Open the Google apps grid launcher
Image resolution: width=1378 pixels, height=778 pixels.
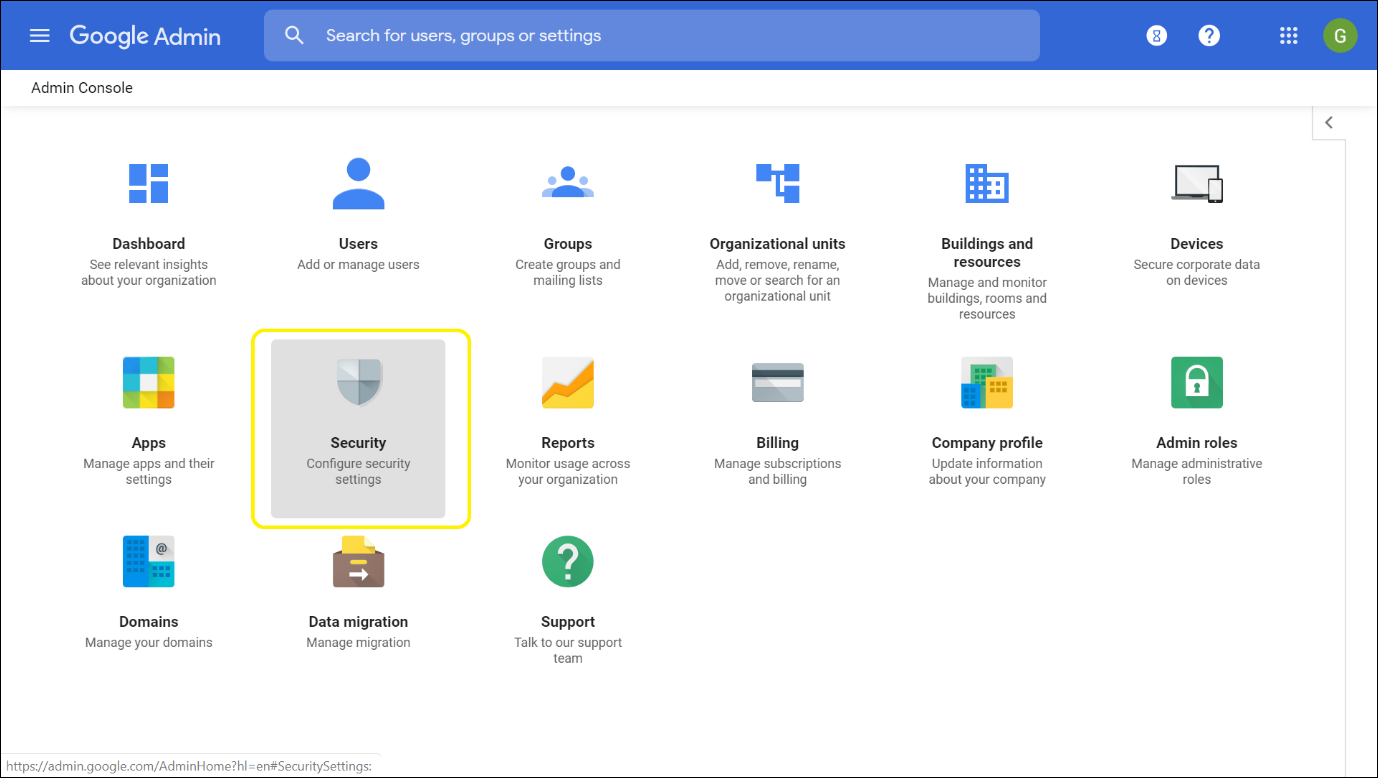pos(1289,36)
